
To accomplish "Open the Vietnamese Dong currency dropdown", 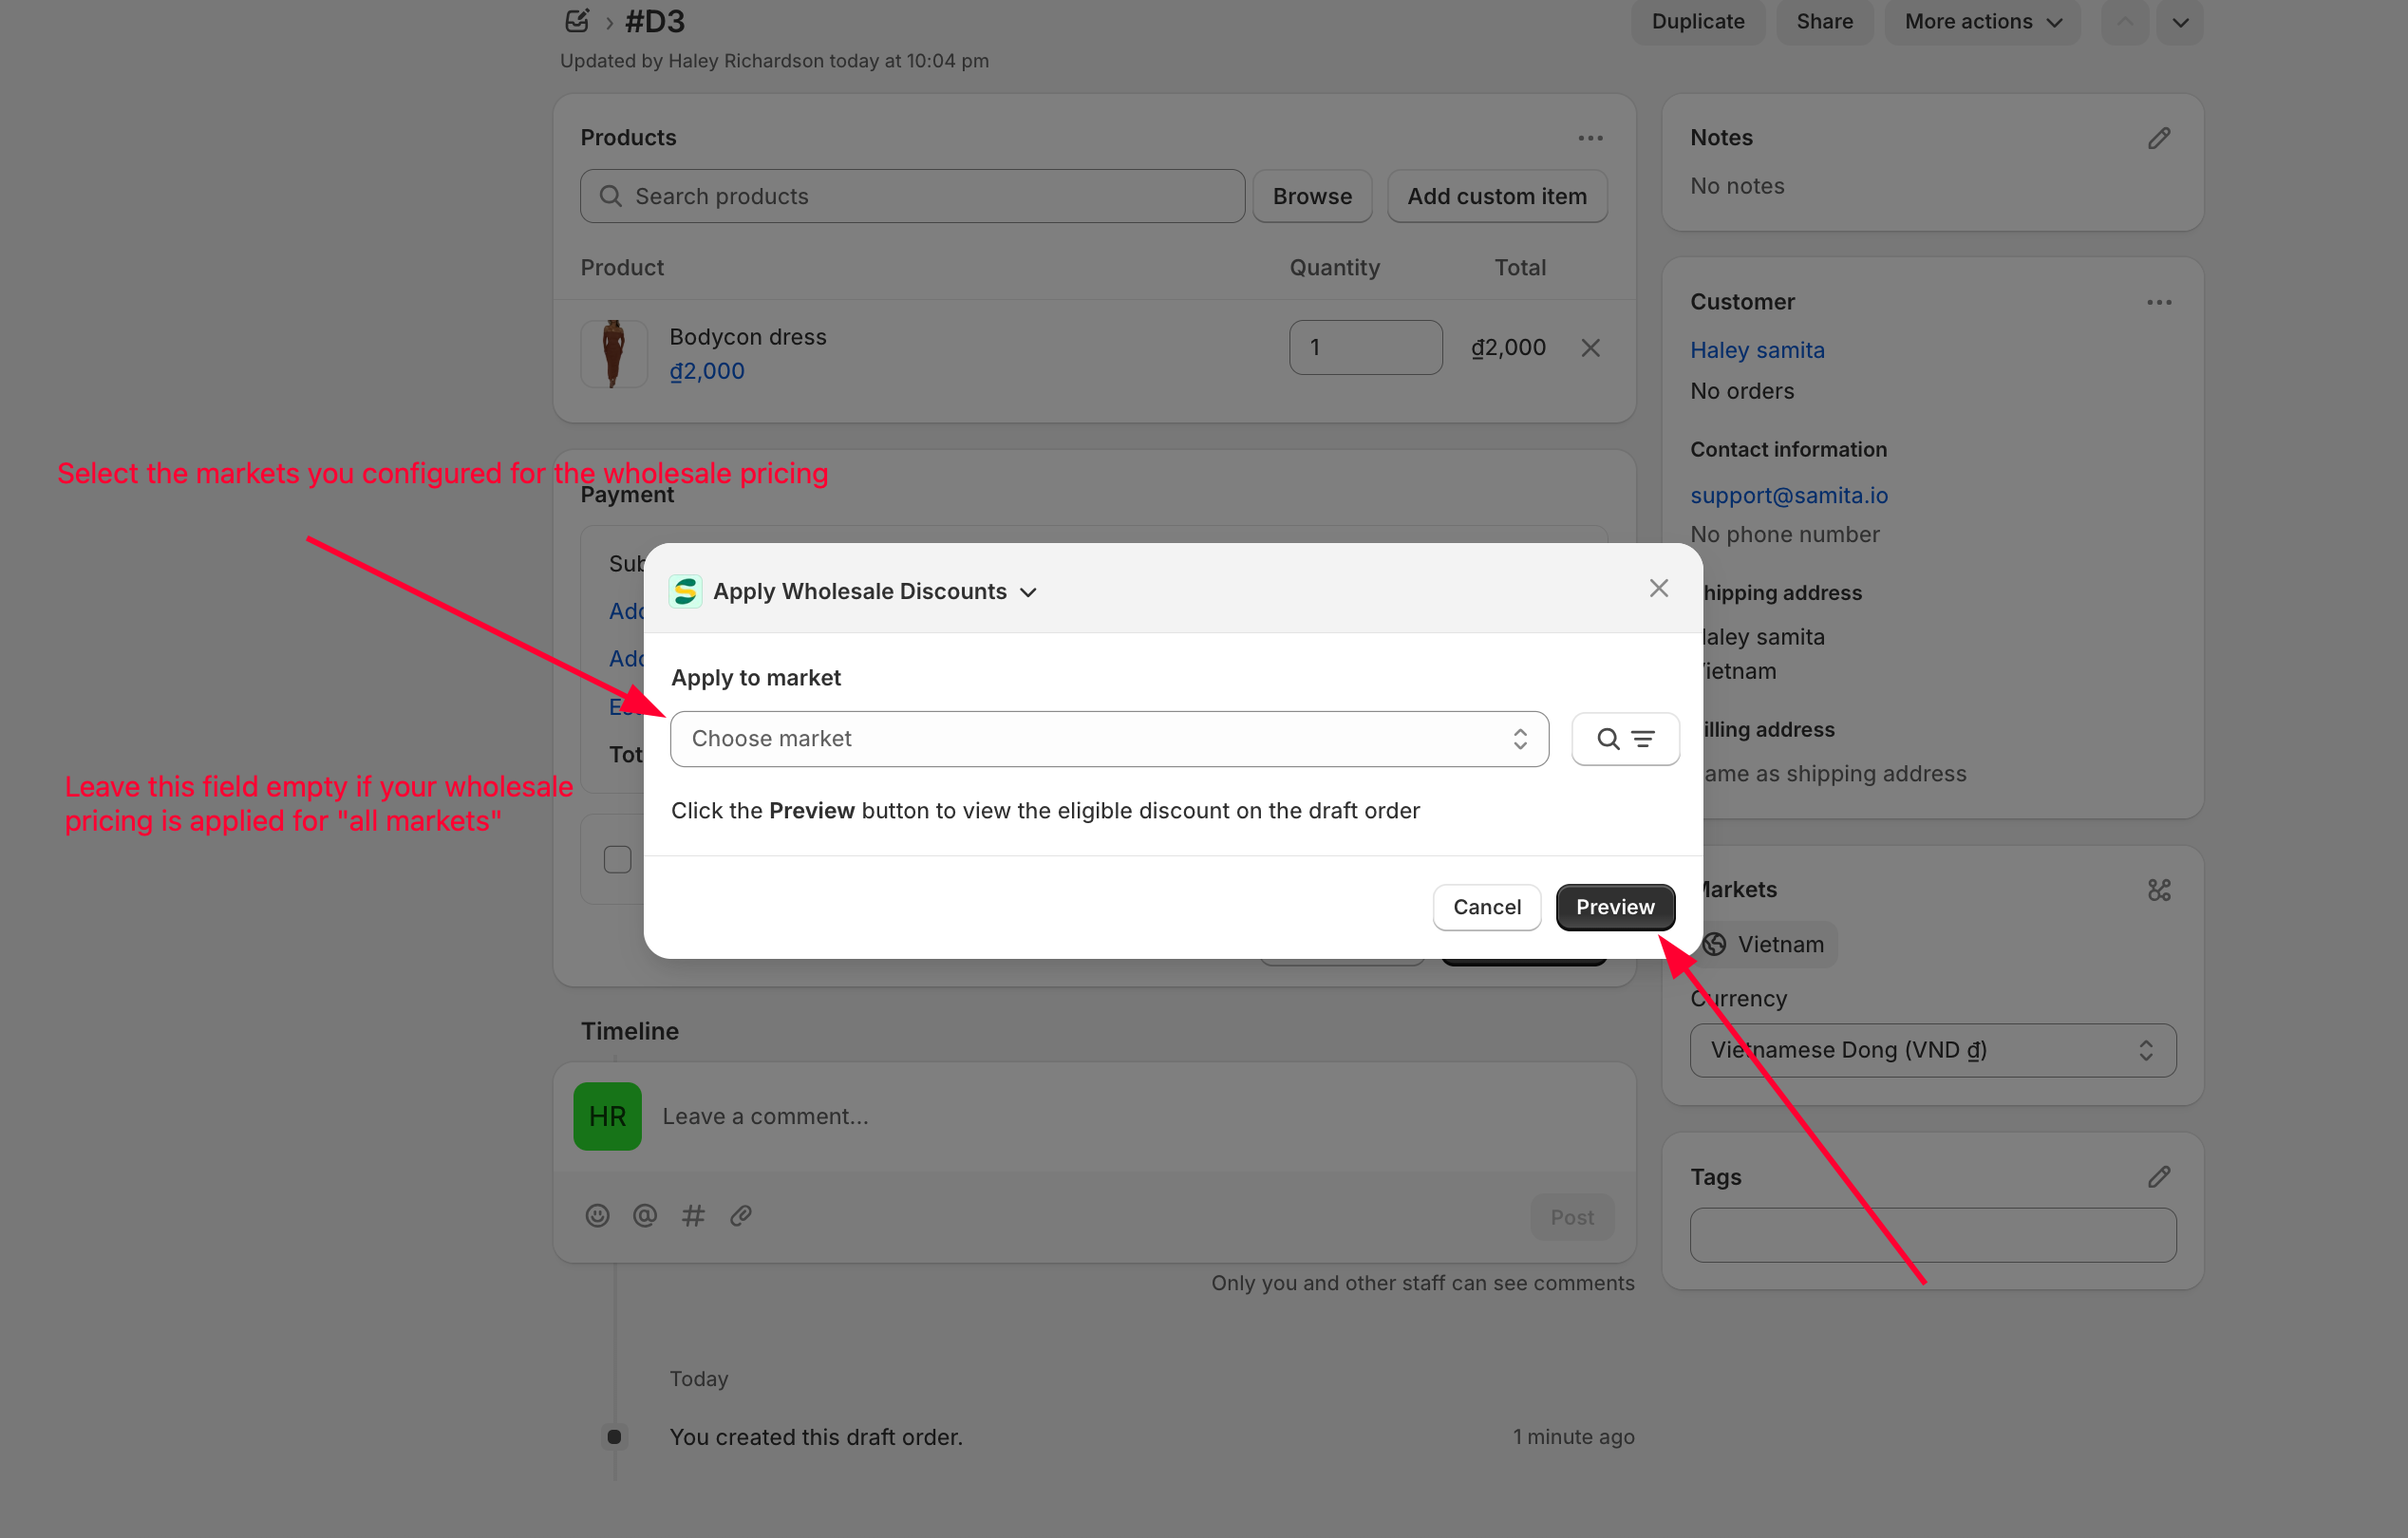I will (1931, 1050).
